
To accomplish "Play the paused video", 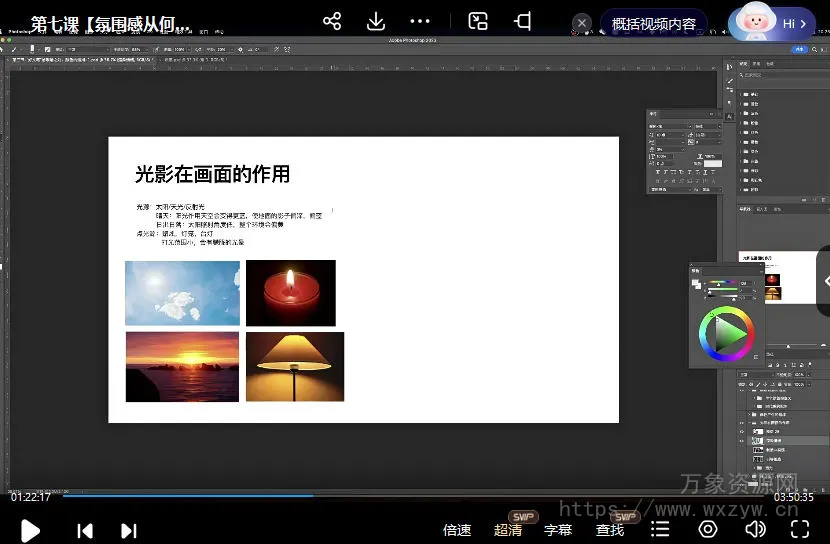I will tap(30, 530).
